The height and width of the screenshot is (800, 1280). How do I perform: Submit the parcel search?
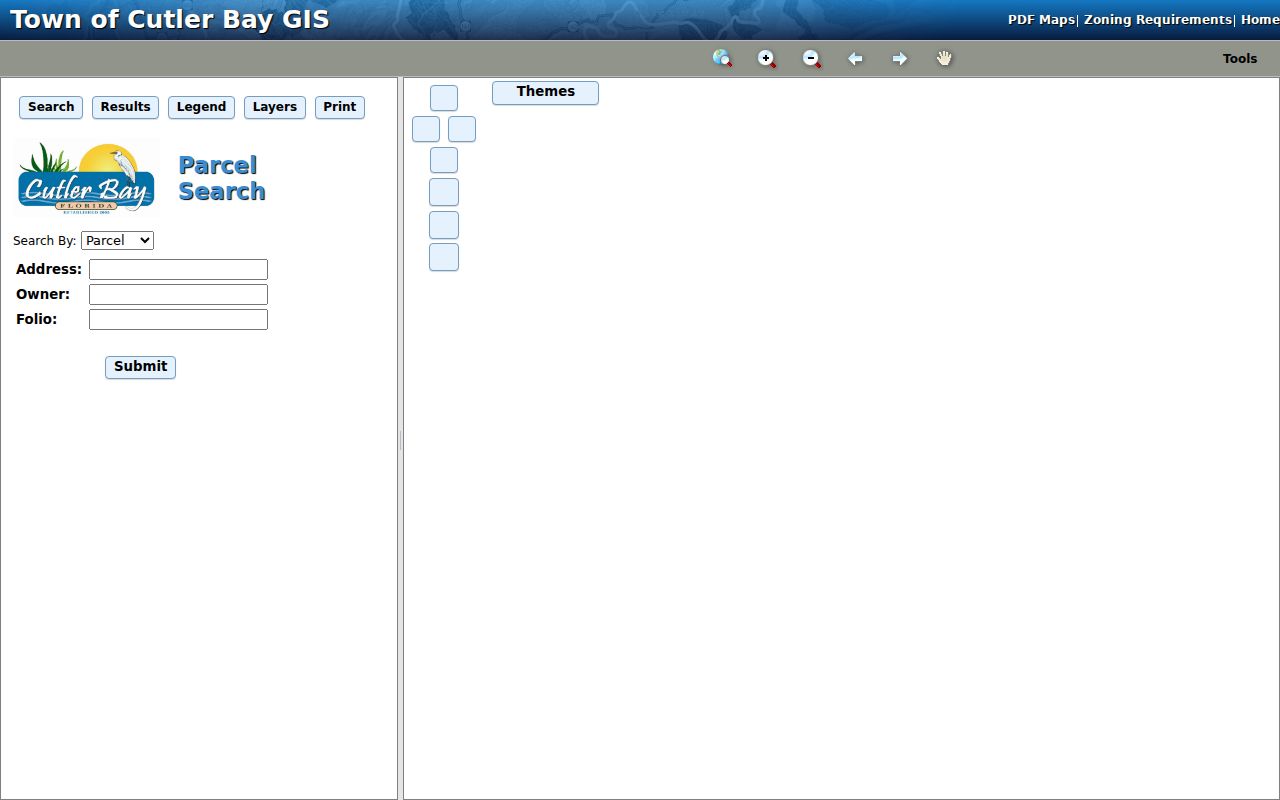[x=140, y=367]
